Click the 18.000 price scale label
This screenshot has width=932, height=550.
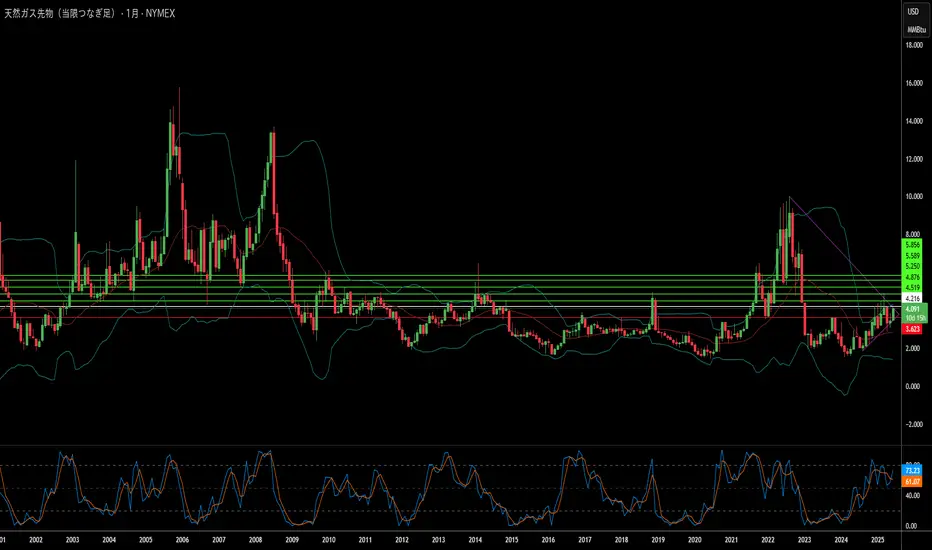(x=912, y=45)
